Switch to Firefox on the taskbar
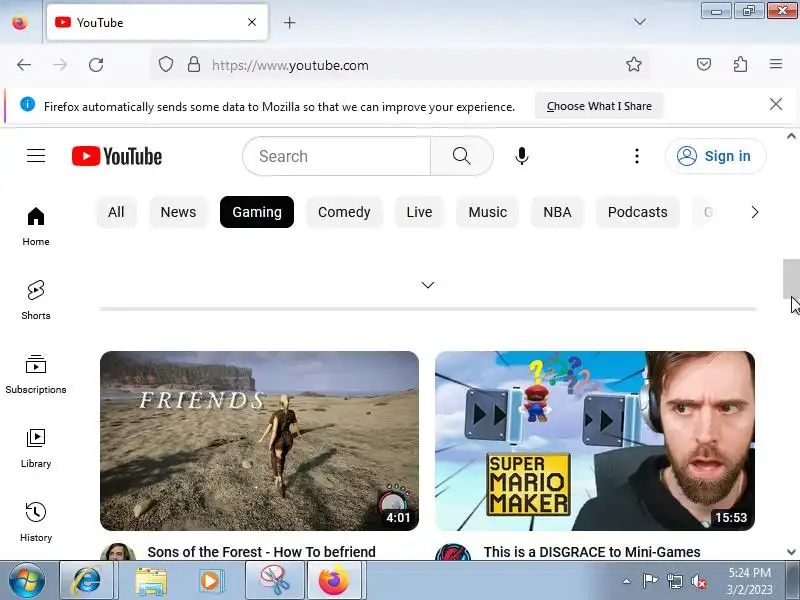The image size is (800, 600). pyautogui.click(x=335, y=581)
